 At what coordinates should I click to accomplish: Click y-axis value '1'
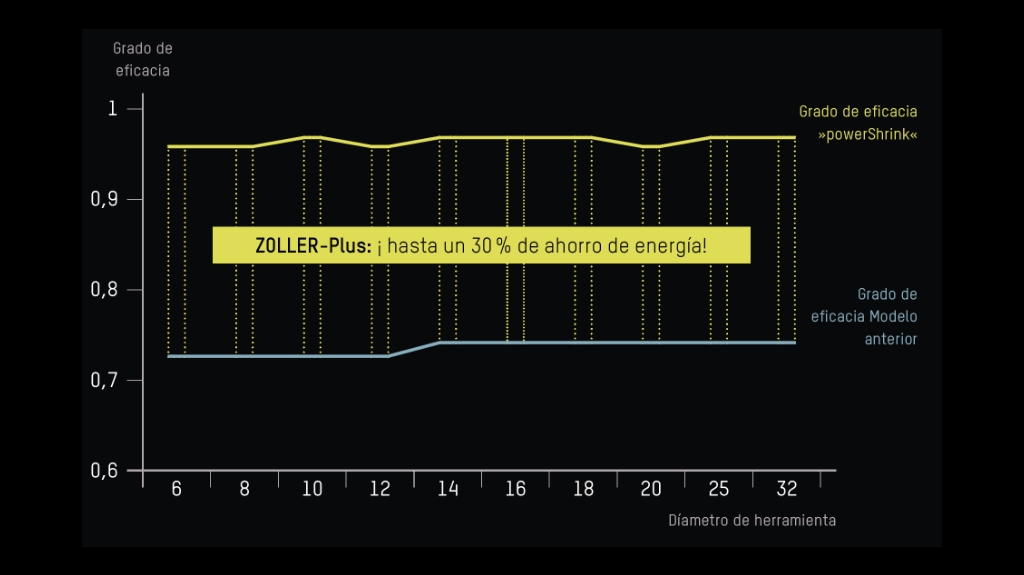[x=112, y=108]
